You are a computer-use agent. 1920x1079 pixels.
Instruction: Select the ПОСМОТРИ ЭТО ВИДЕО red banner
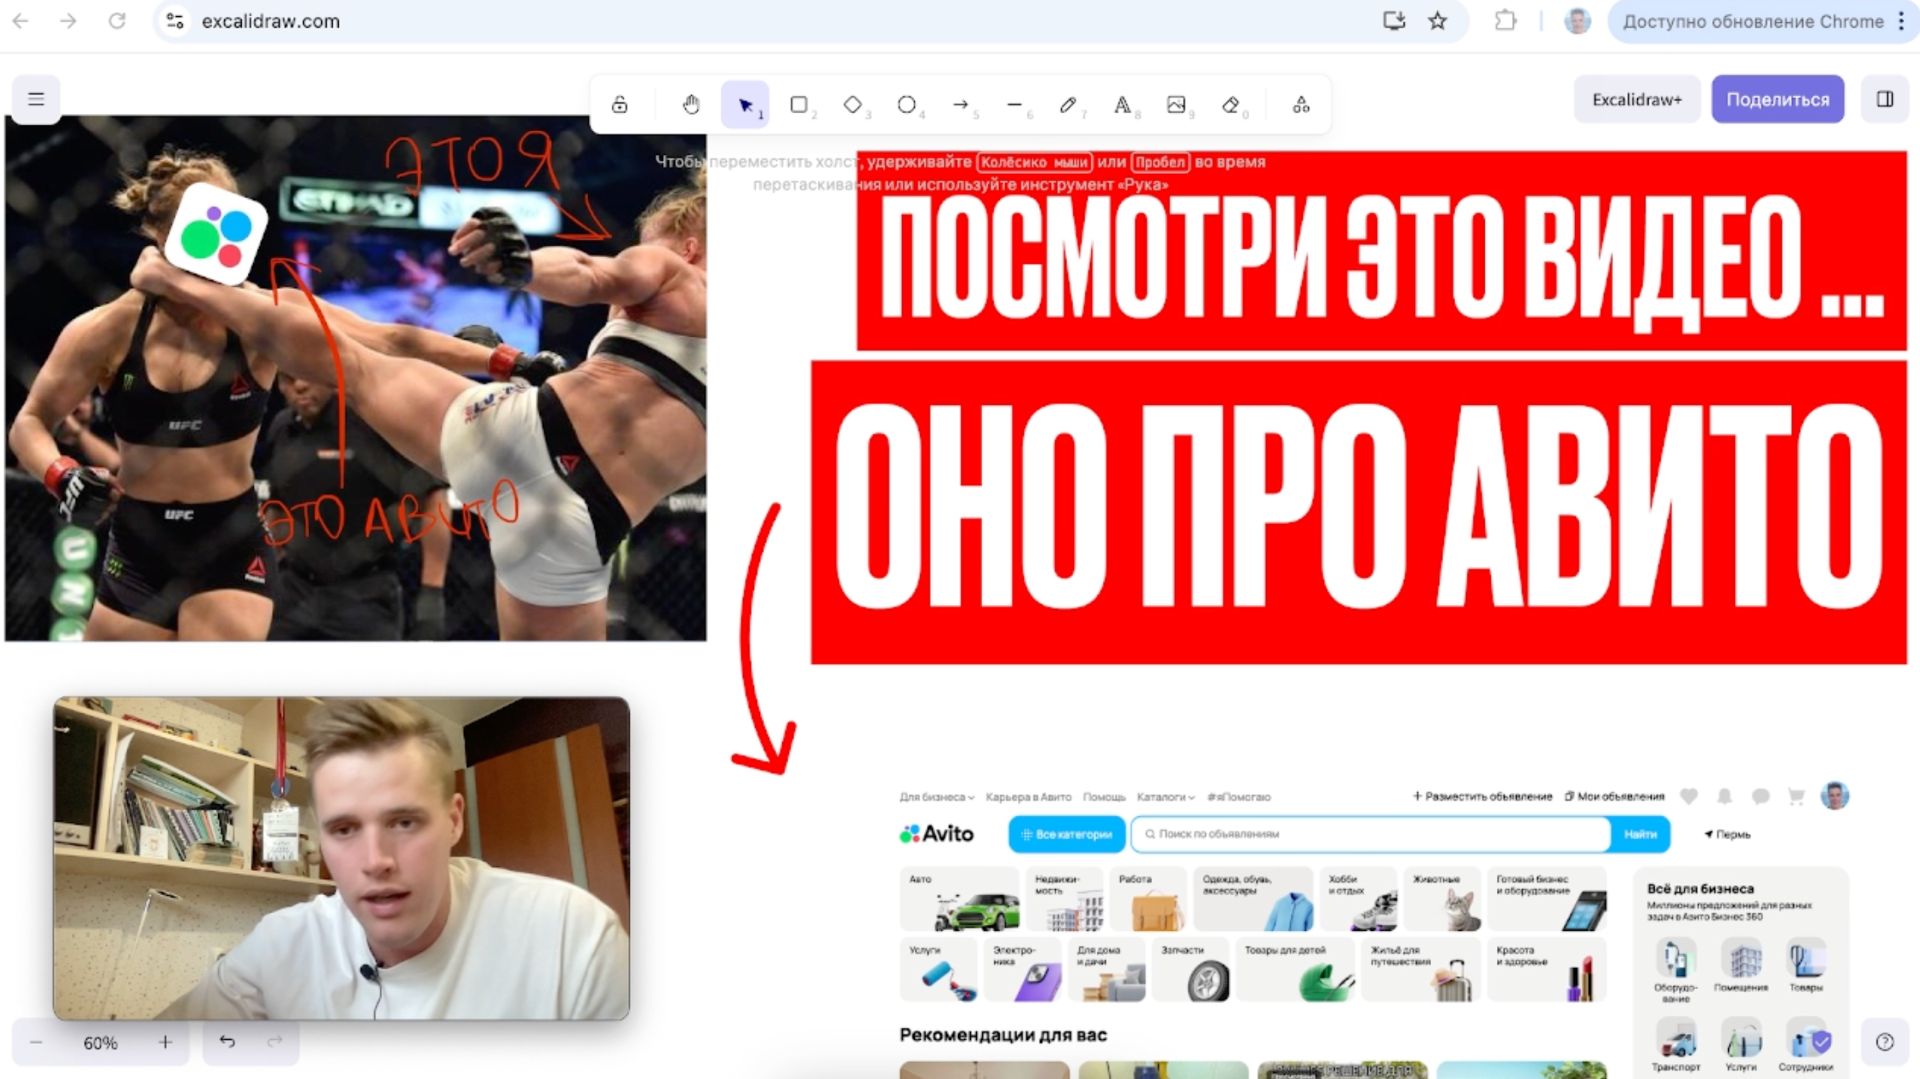1381,252
